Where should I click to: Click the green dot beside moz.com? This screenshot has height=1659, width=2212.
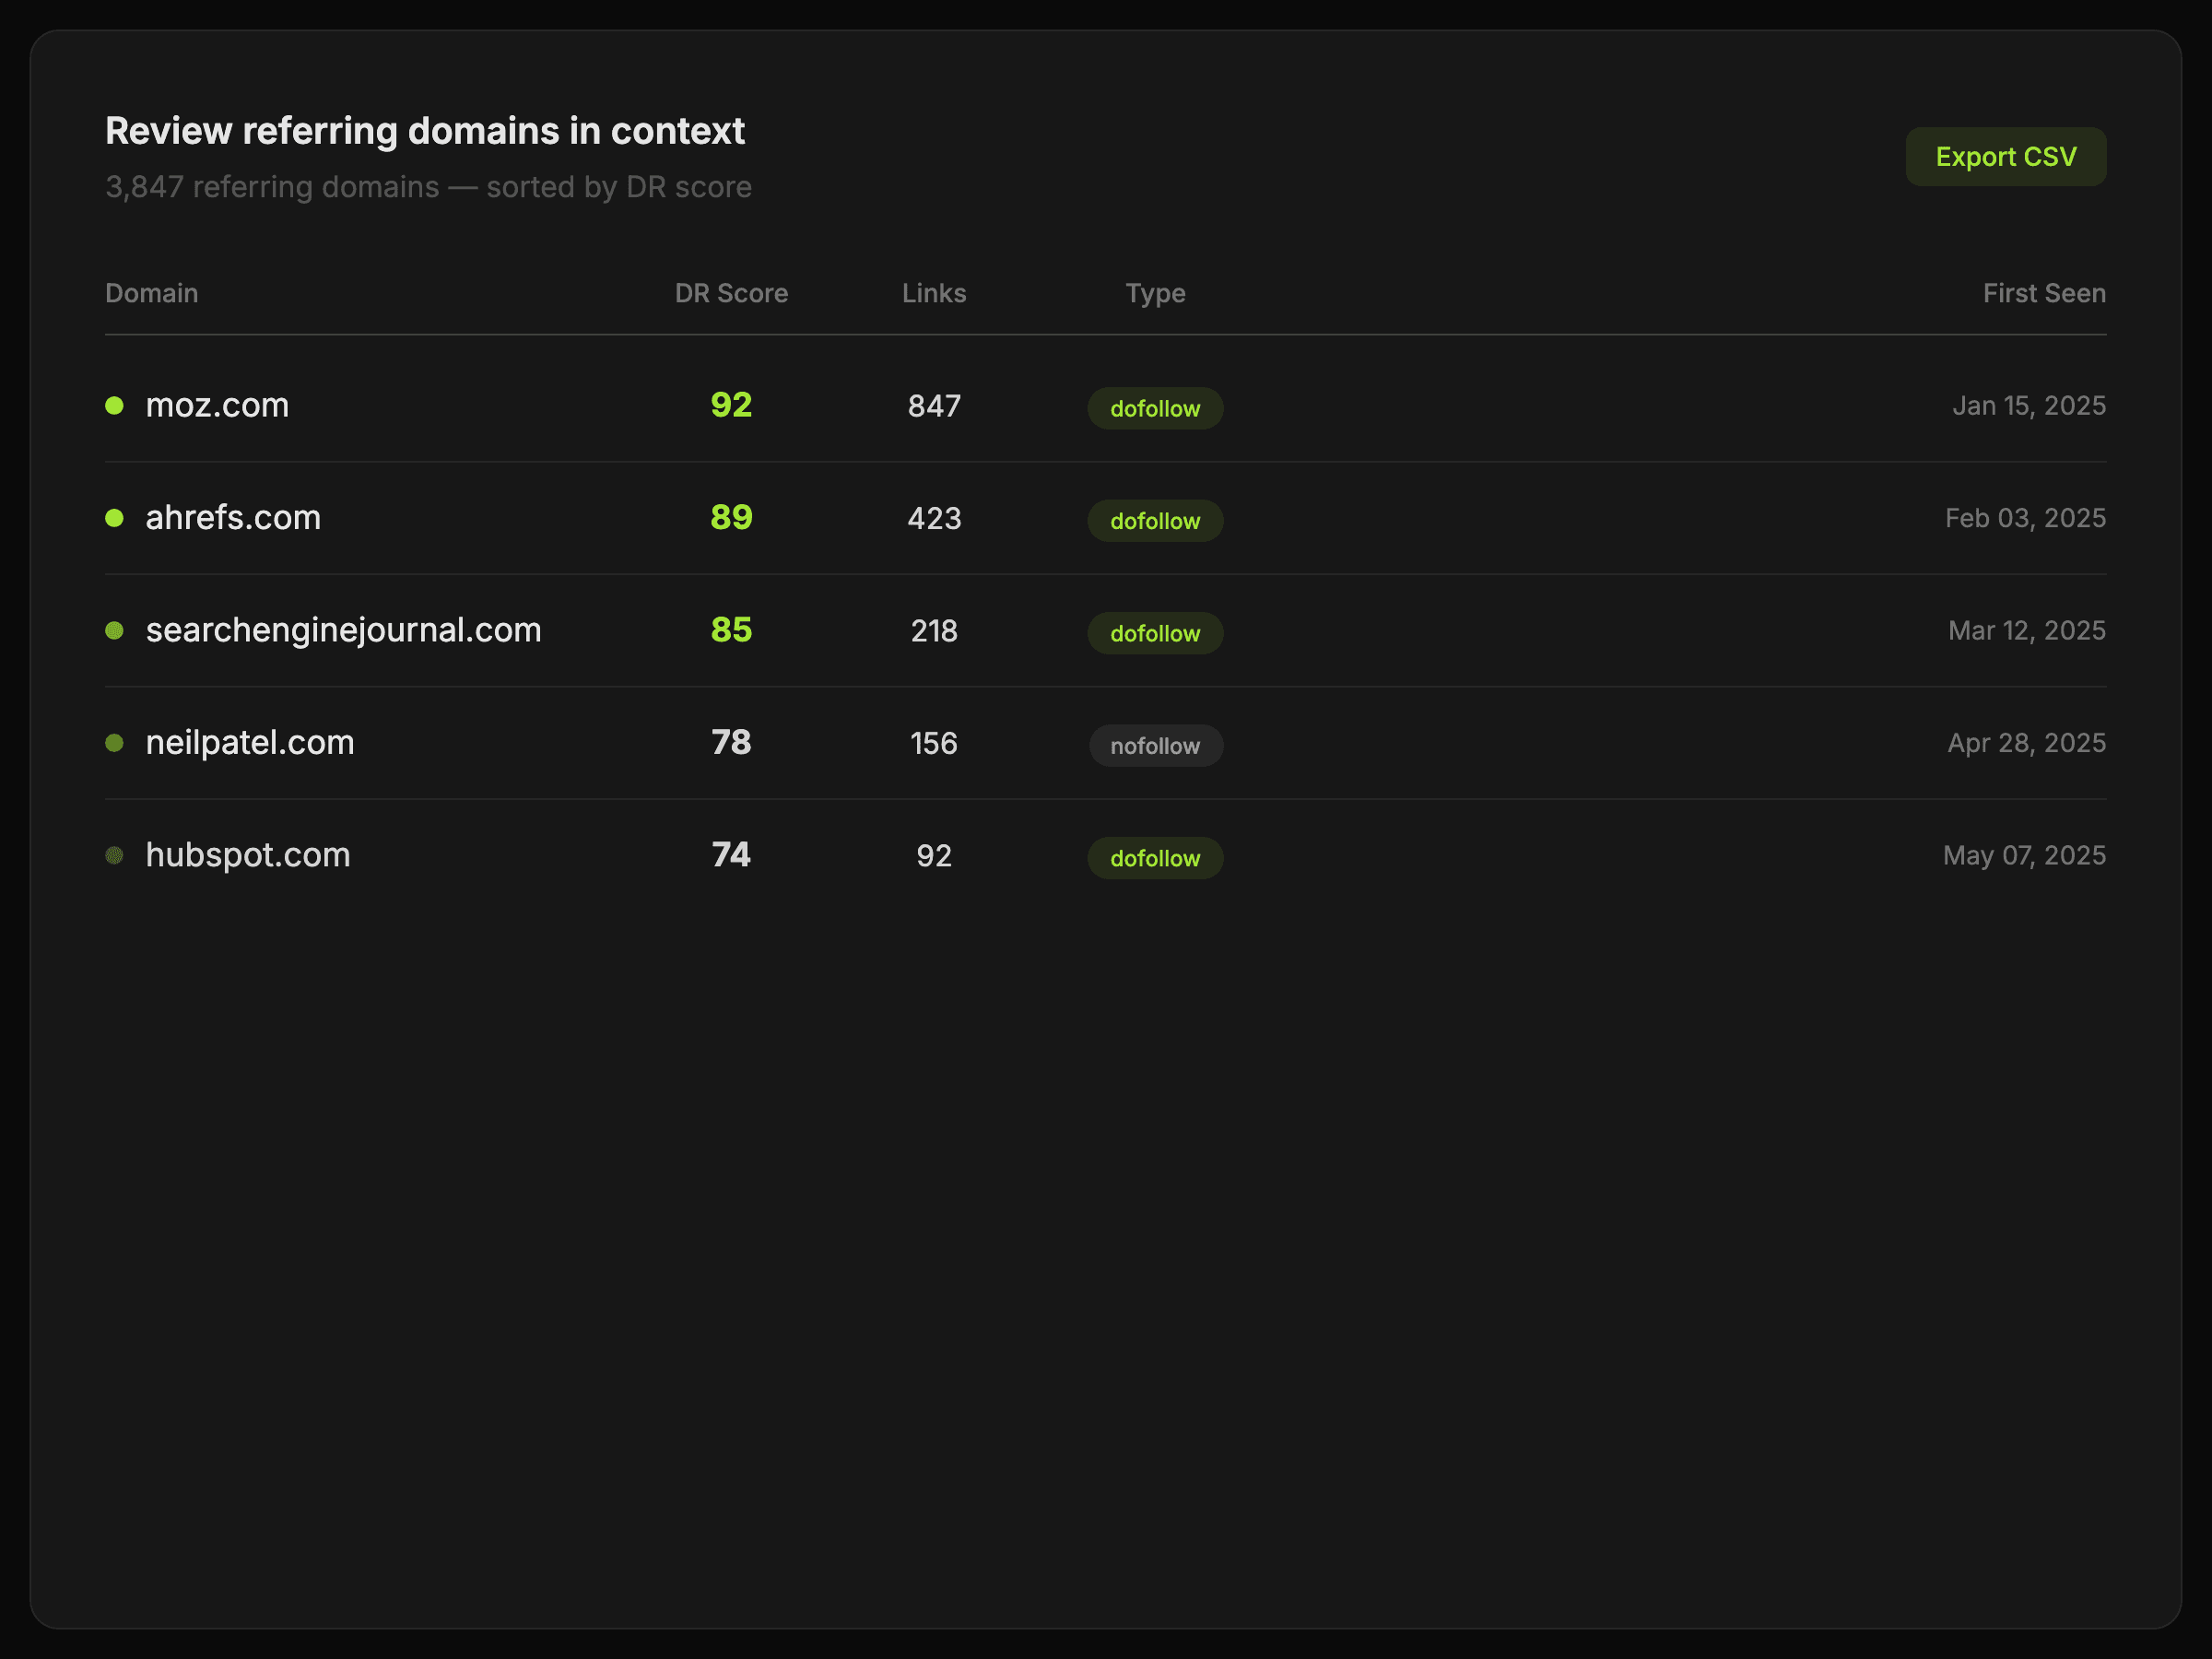pos(115,405)
